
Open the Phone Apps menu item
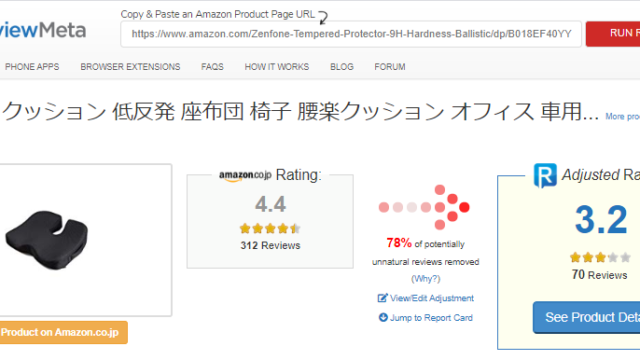pyautogui.click(x=32, y=67)
